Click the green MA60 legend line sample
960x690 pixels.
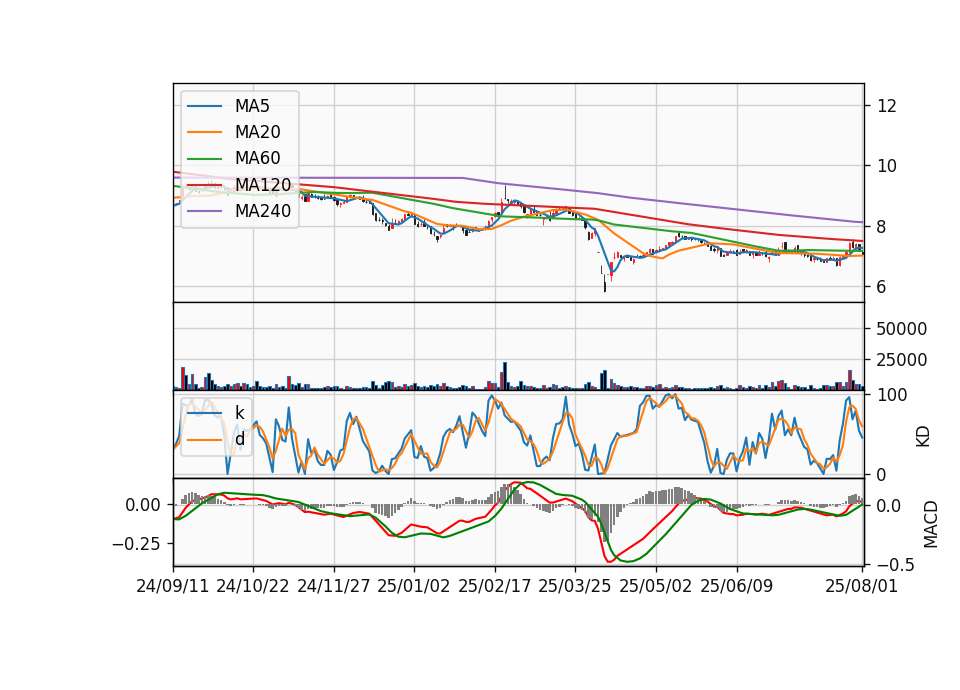204,159
